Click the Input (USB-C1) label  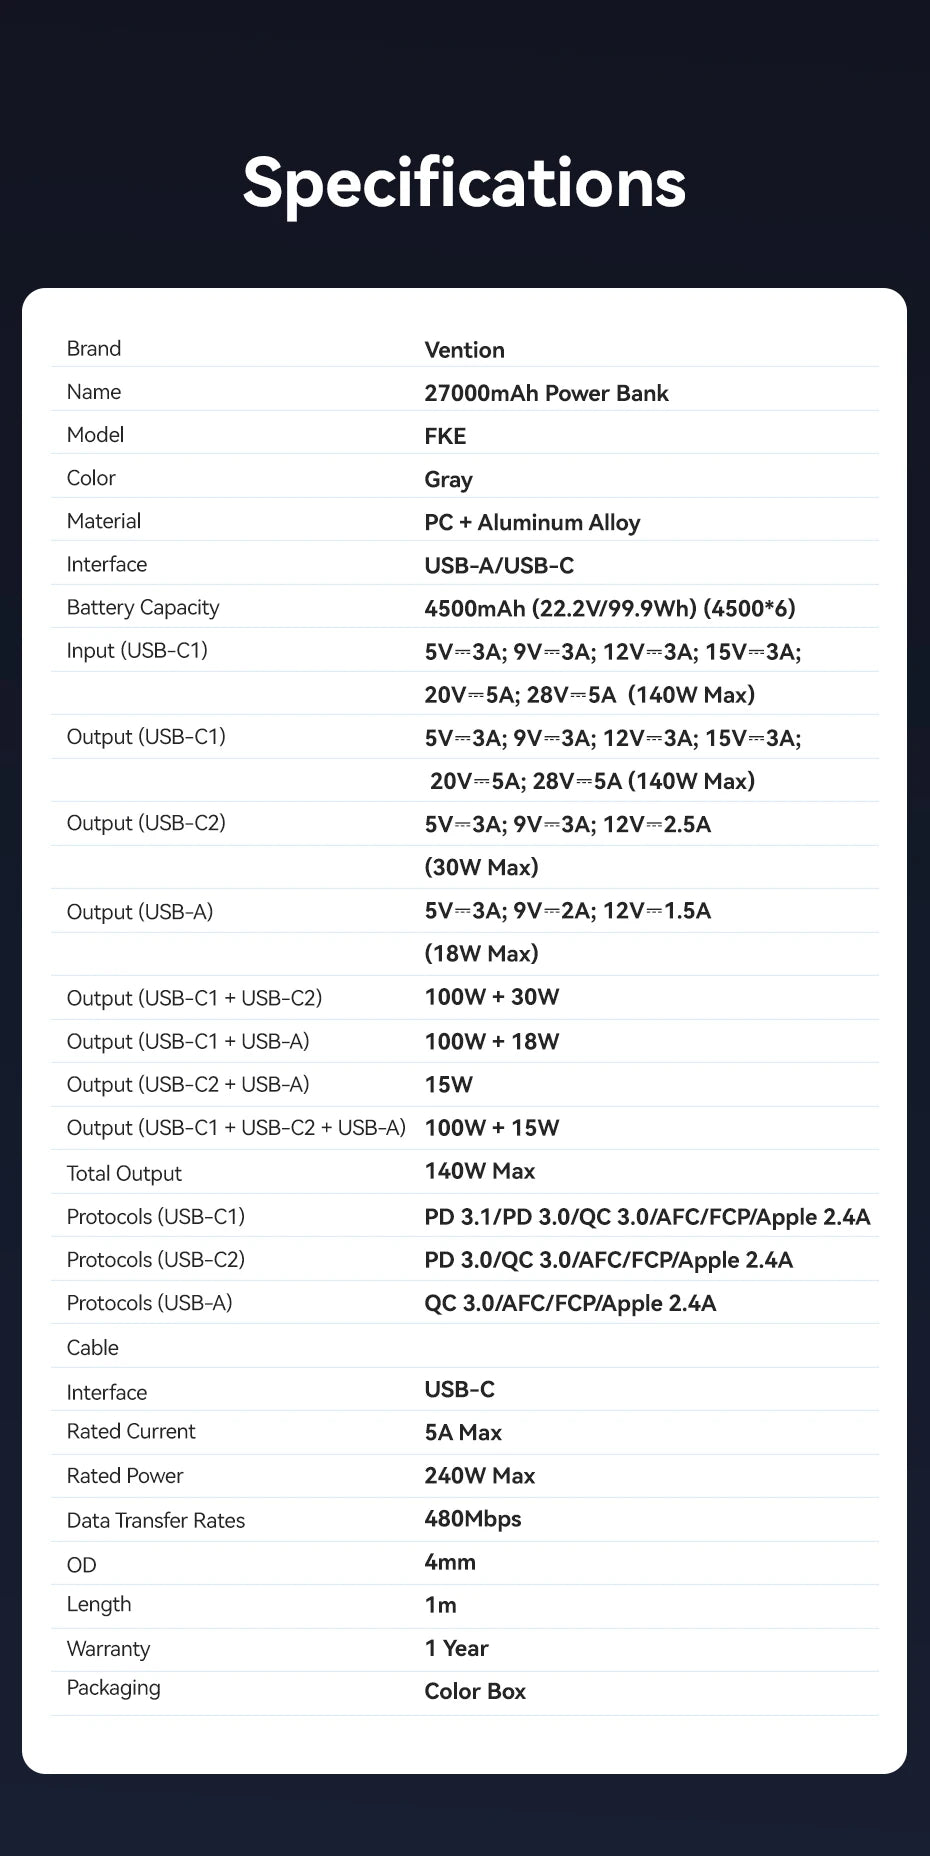(137, 651)
